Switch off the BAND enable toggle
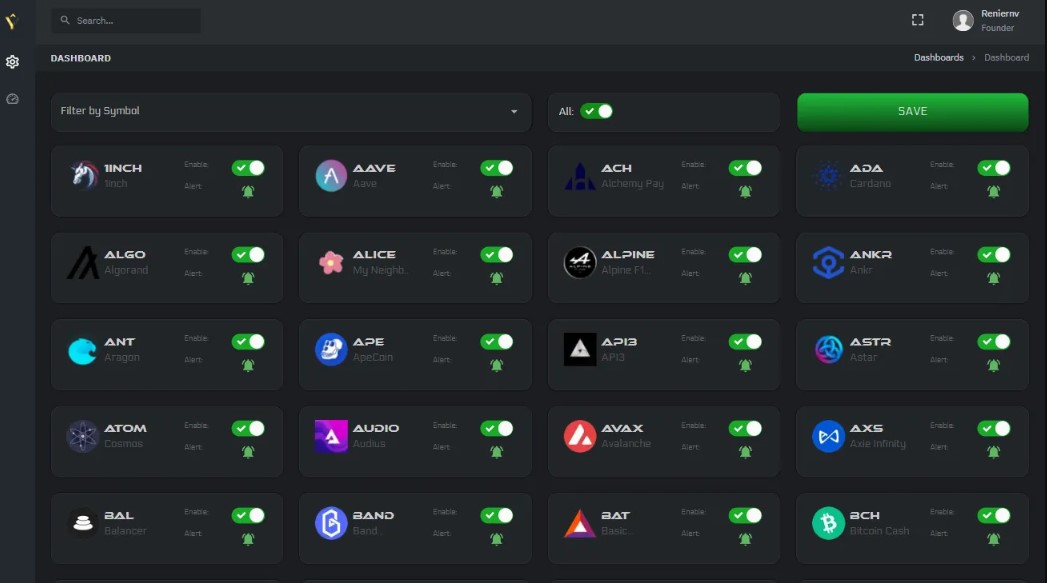 click(496, 516)
